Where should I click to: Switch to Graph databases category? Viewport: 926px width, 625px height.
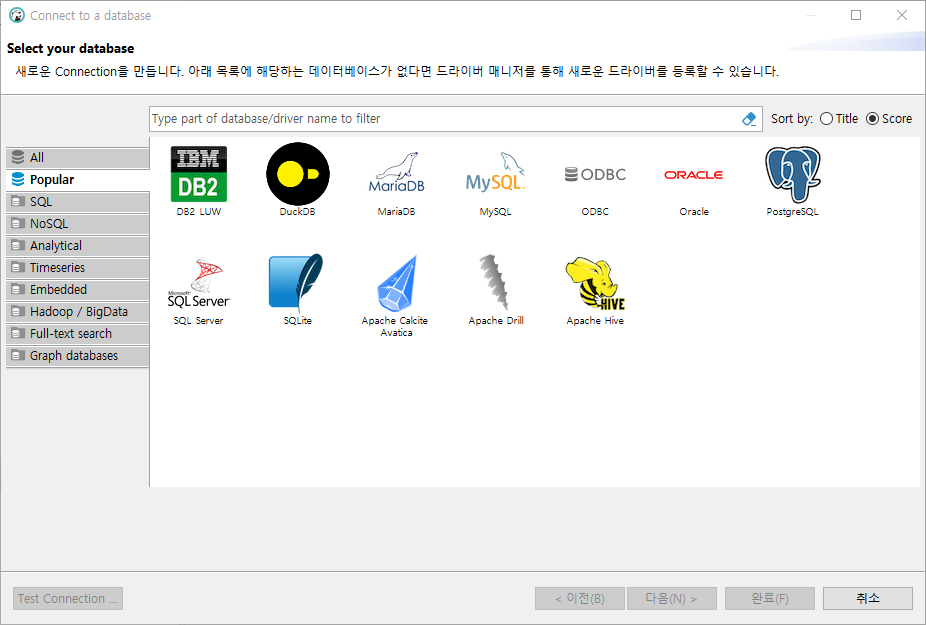click(x=77, y=356)
